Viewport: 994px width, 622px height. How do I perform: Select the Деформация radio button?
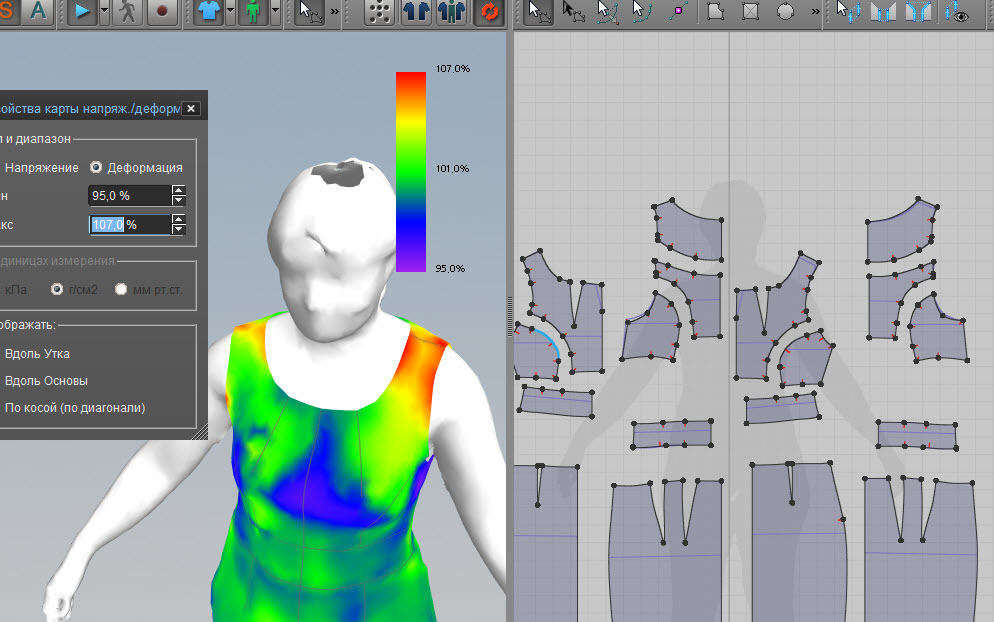pos(97,167)
